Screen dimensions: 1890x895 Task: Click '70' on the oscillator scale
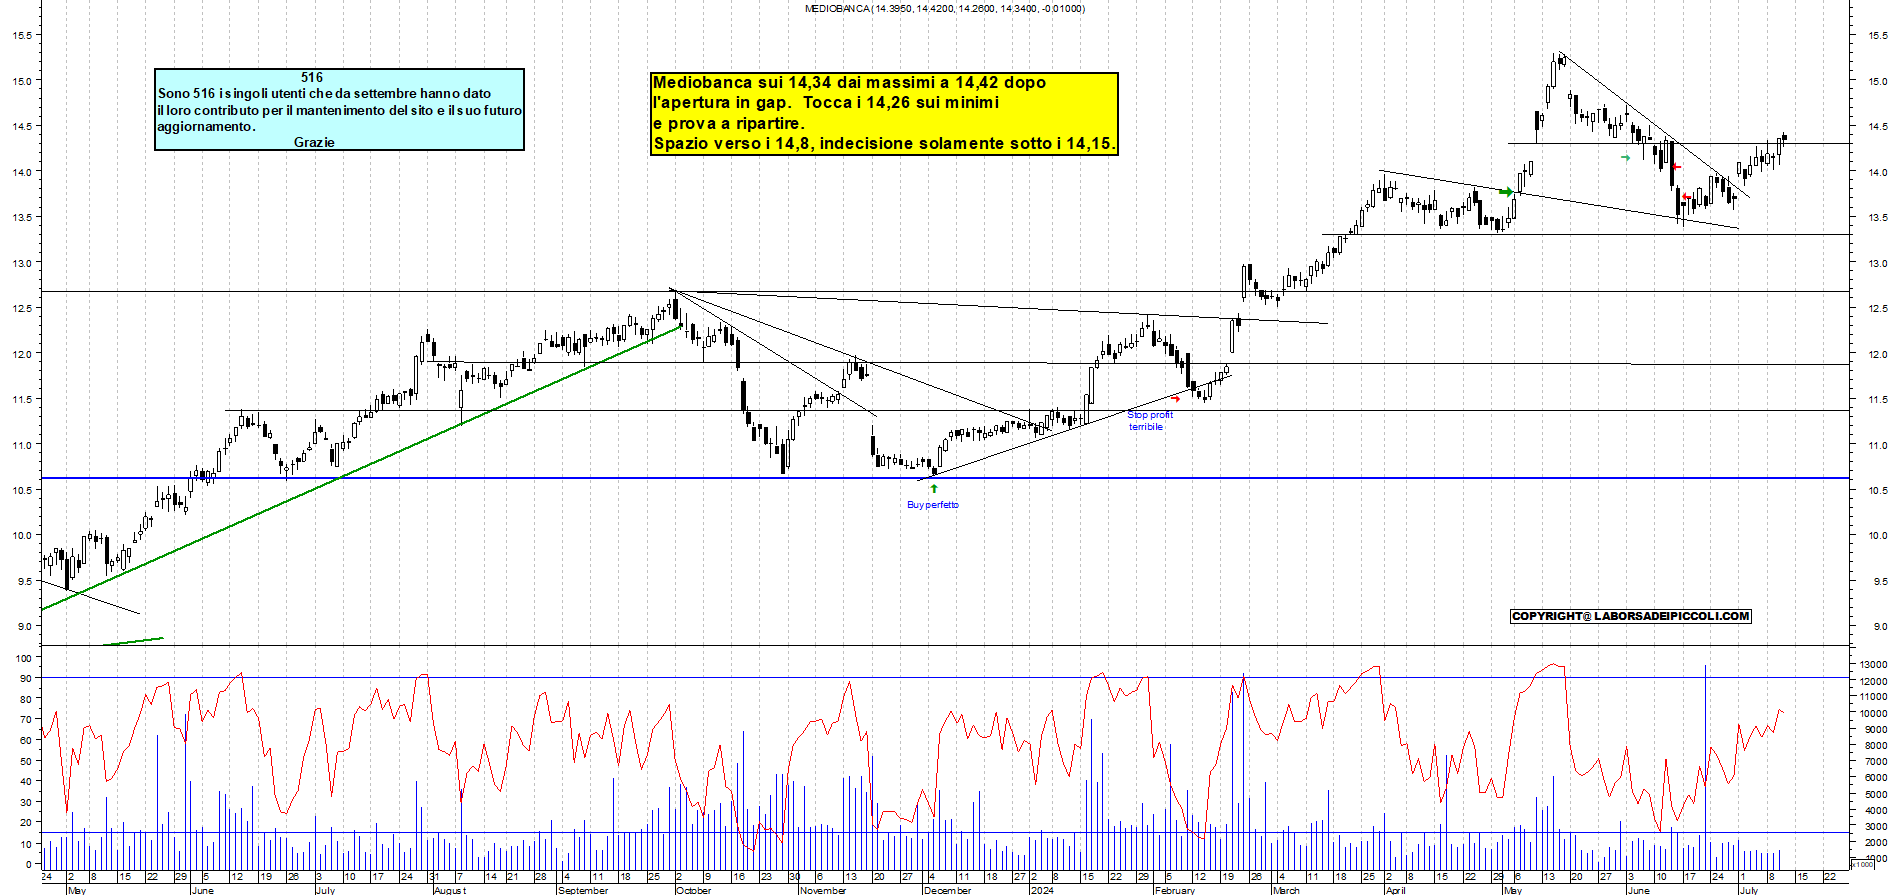click(25, 720)
